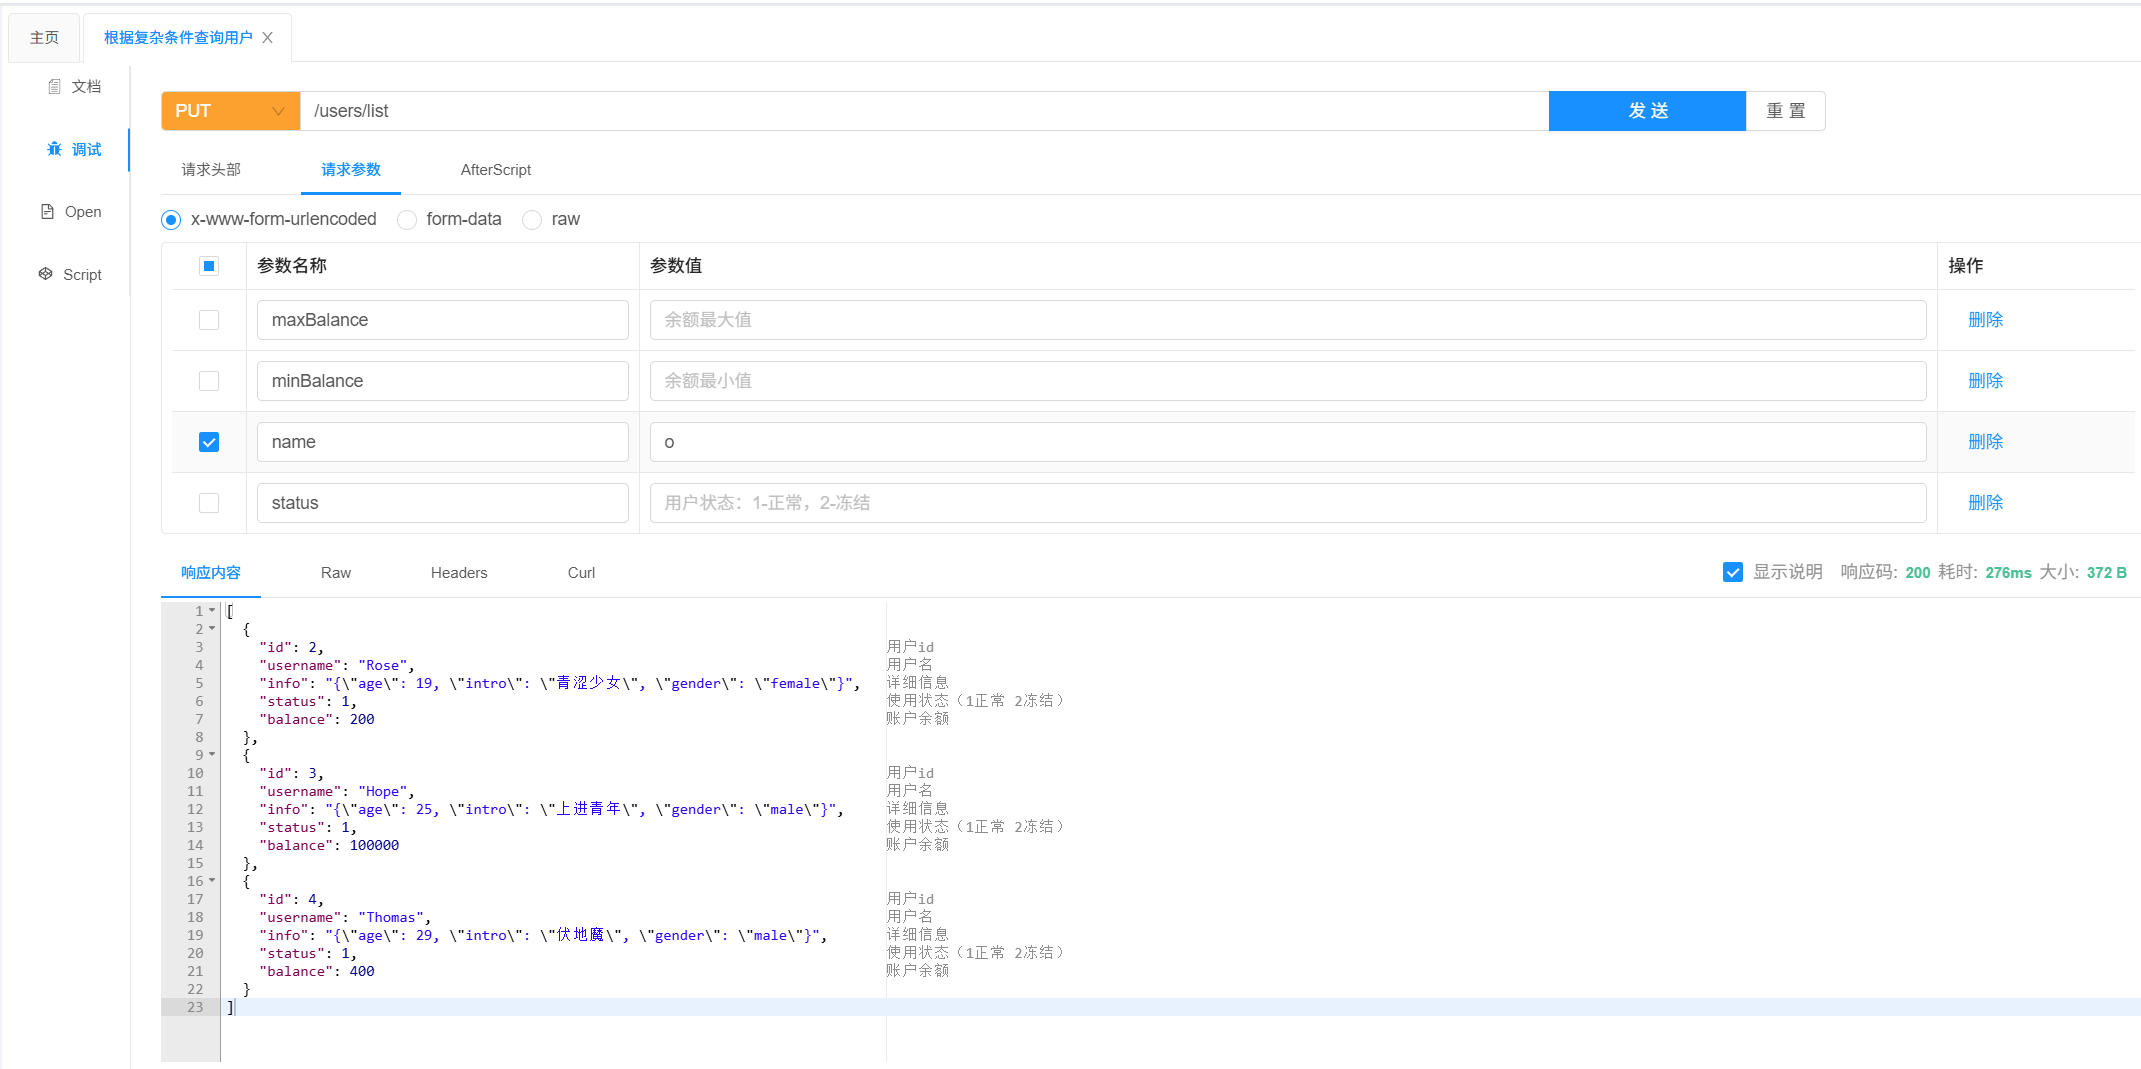The width and height of the screenshot is (2141, 1069).
Task: Click the Open file icon in sidebar
Action: (x=47, y=211)
